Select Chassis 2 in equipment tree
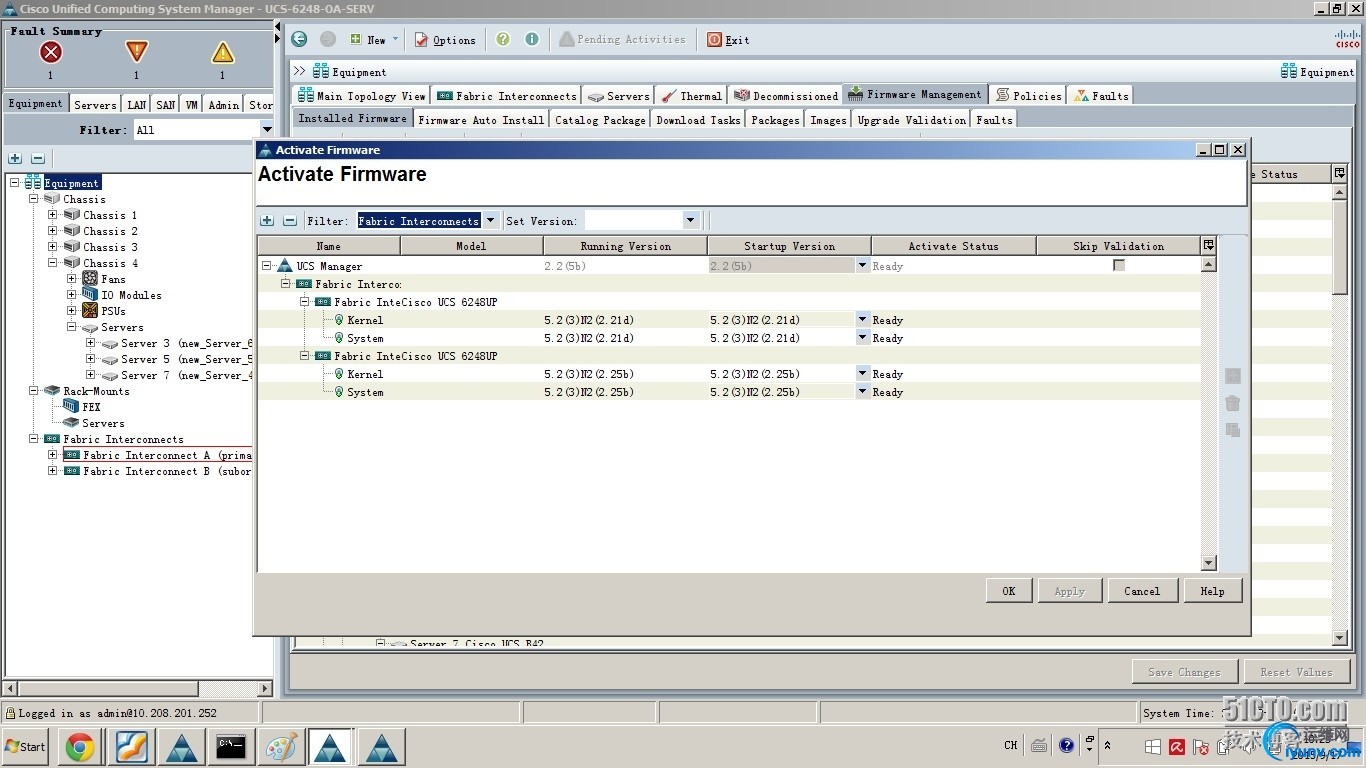1366x768 pixels. (101, 231)
